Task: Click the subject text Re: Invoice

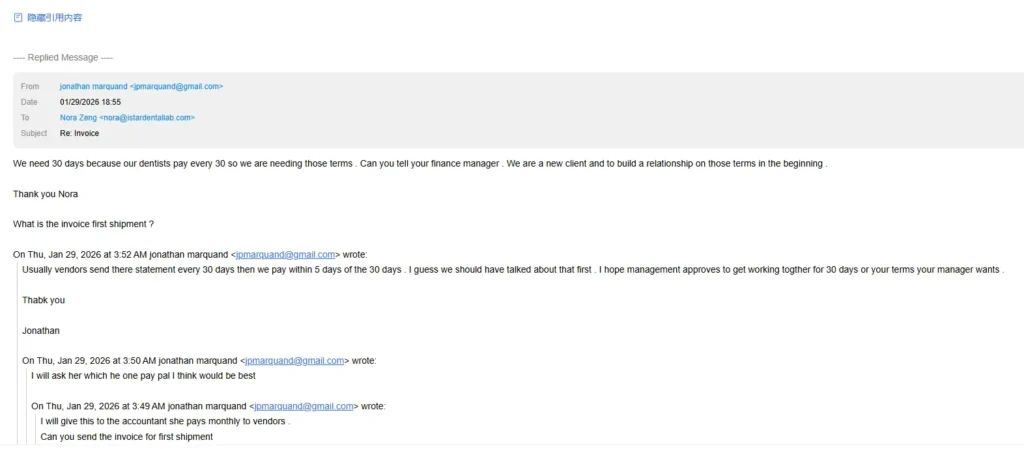Action: pyautogui.click(x=79, y=133)
